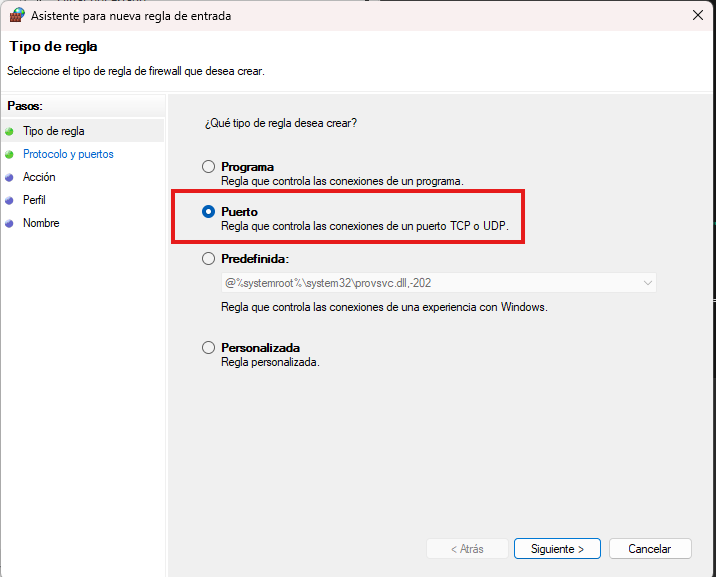Viewport: 716px width, 577px height.
Task: Expand the Predefinida rule dropdown arrow
Action: tap(647, 283)
